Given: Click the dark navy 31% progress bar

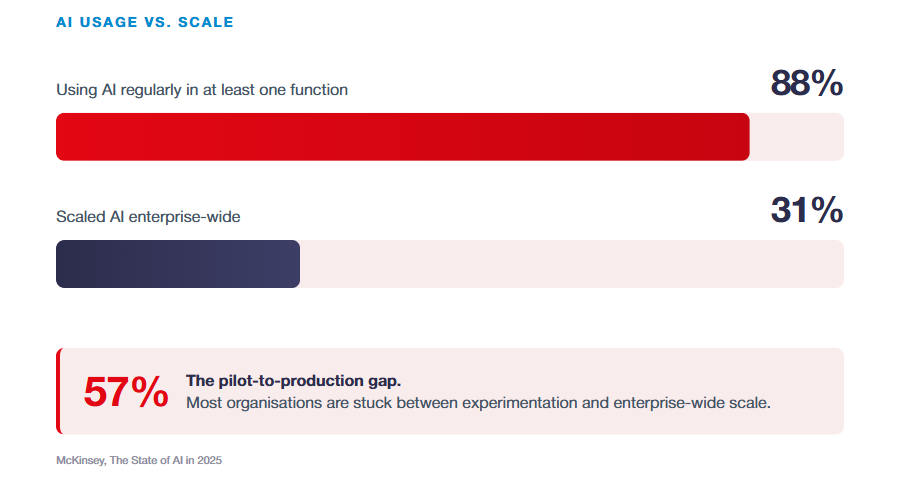Looking at the screenshot, I should (178, 264).
